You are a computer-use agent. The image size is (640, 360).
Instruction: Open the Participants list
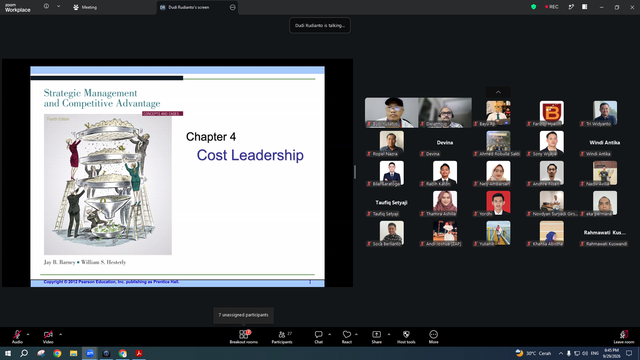click(282, 337)
